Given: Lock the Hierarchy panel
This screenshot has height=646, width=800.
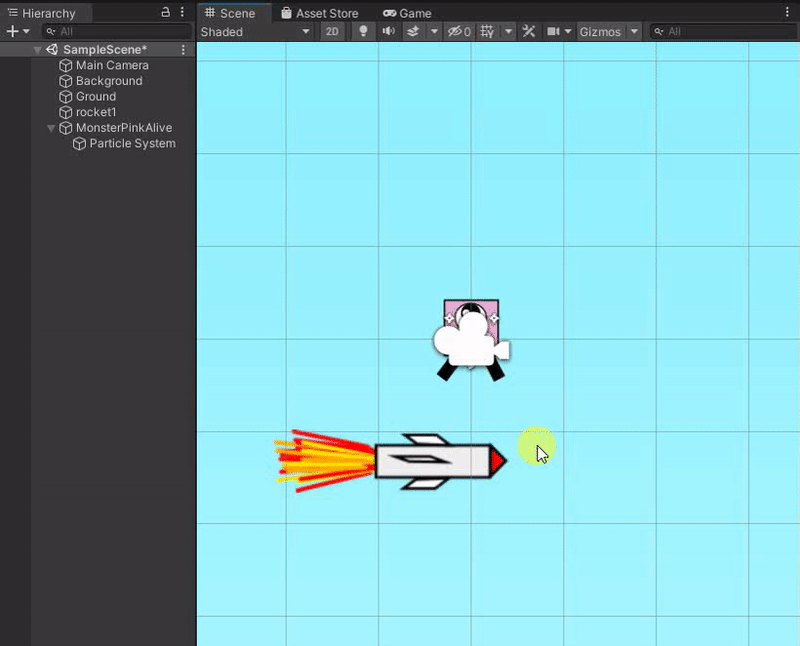Looking at the screenshot, I should pyautogui.click(x=166, y=13).
